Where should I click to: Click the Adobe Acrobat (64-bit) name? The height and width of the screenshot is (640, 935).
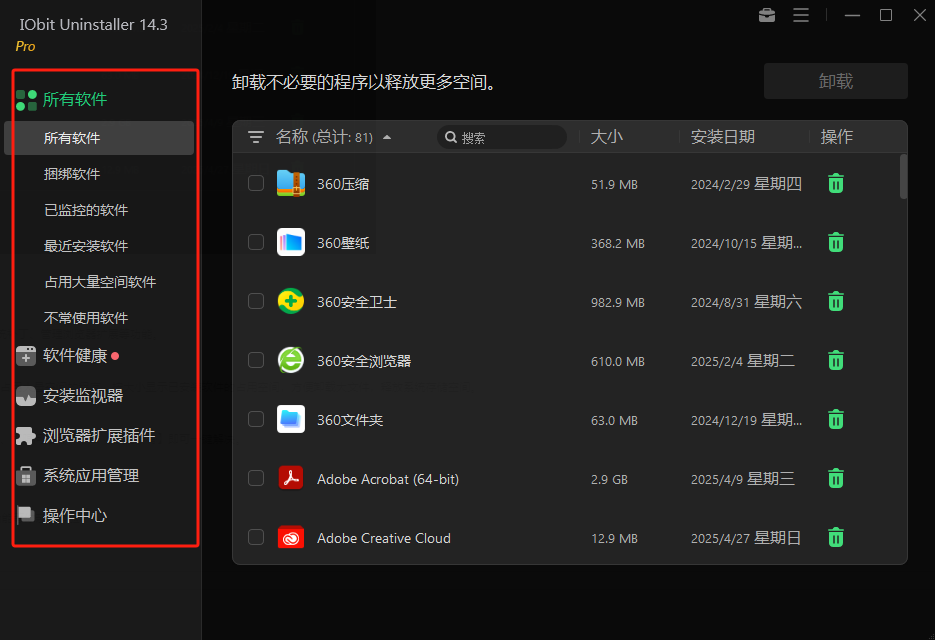[388, 480]
